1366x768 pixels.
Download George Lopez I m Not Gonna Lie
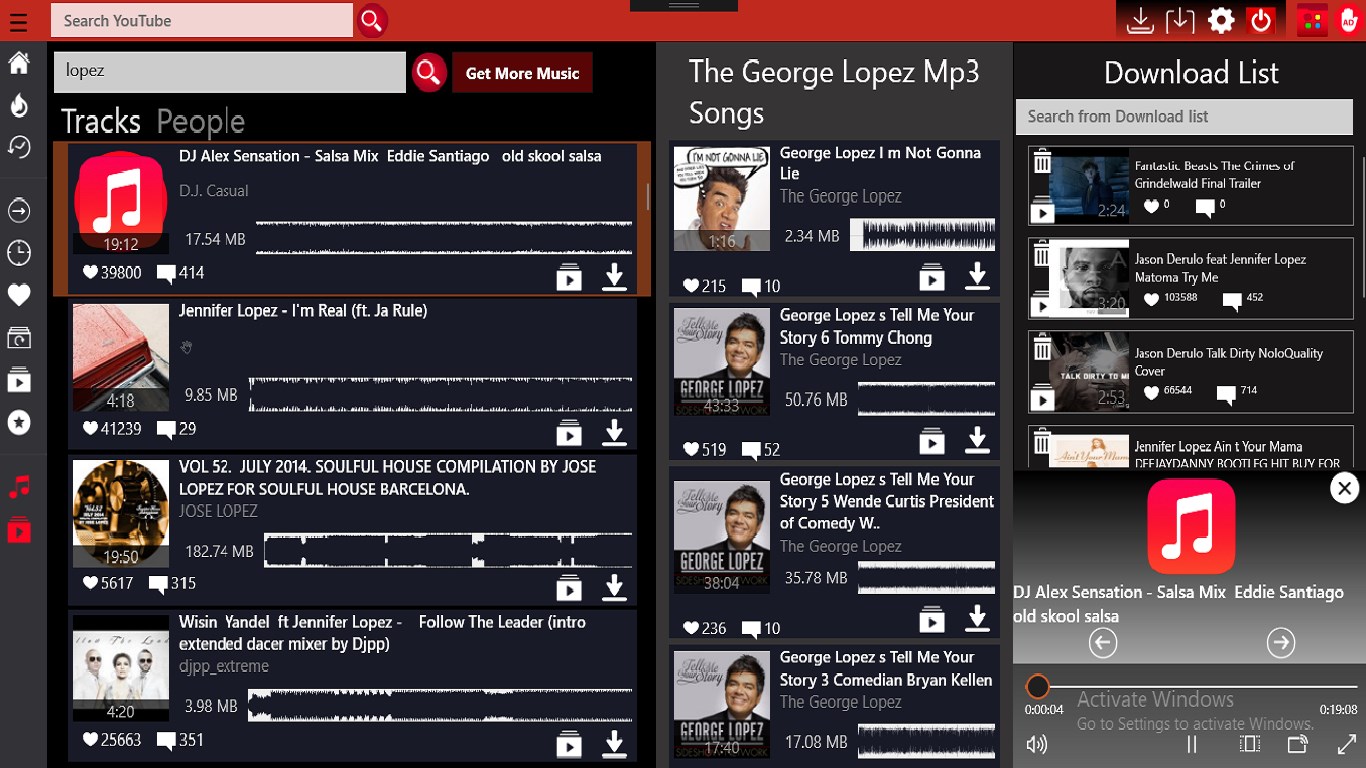pos(977,276)
